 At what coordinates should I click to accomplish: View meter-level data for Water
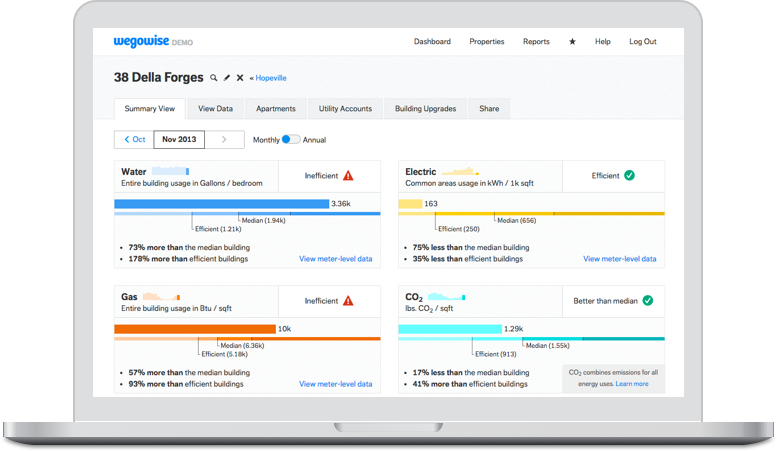click(335, 259)
